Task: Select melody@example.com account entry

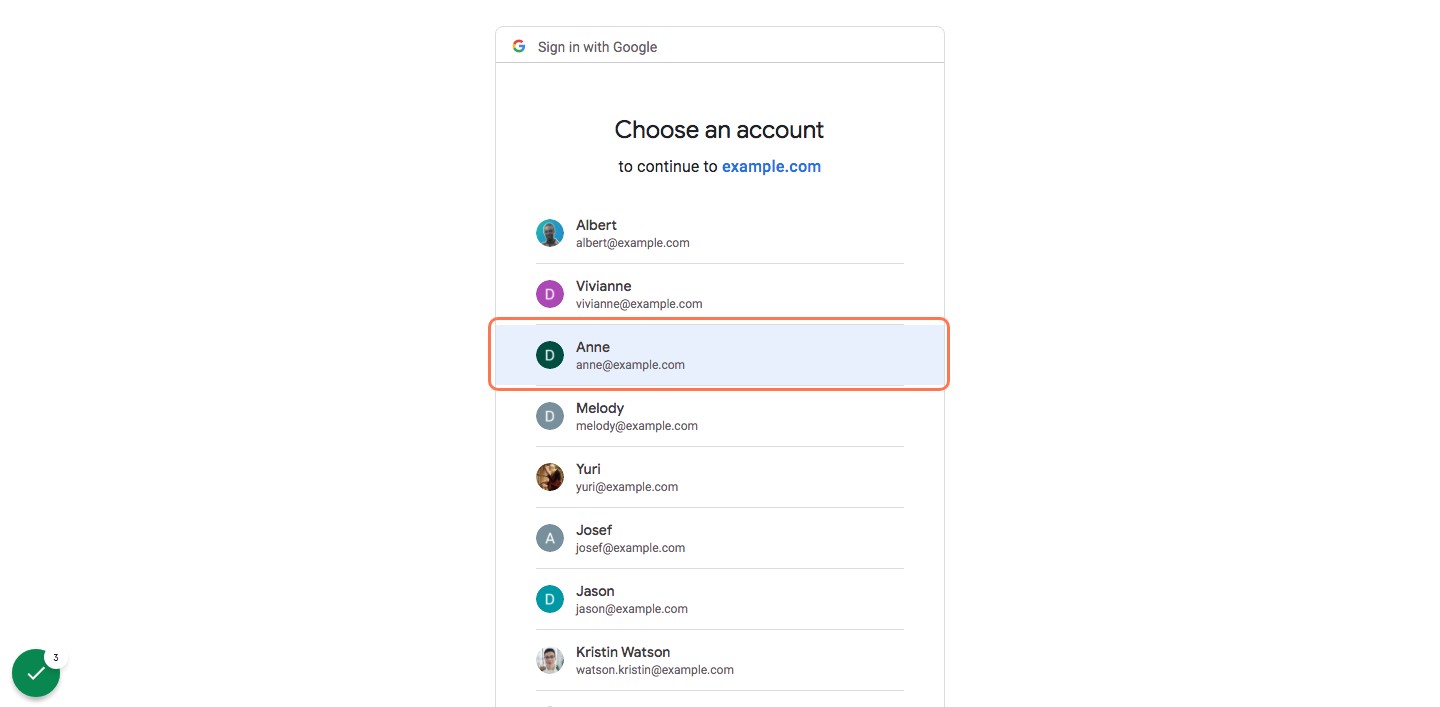Action: (719, 416)
